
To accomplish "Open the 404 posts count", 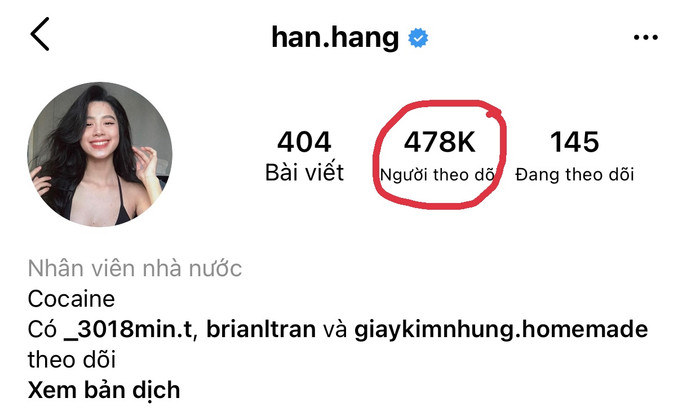I will [304, 142].
